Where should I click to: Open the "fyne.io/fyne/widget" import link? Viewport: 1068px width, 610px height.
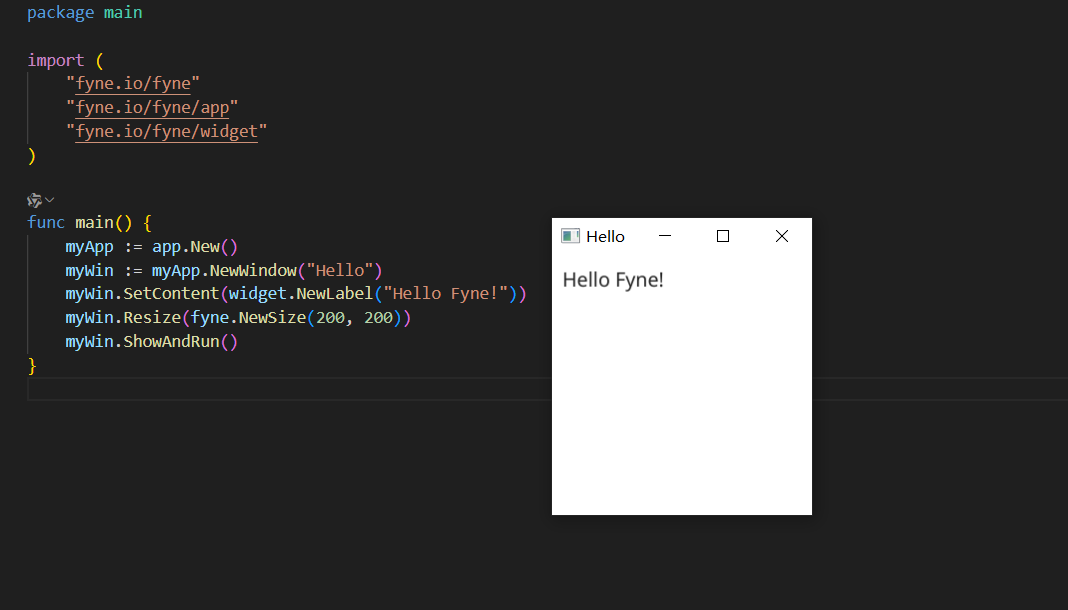pyautogui.click(x=166, y=132)
